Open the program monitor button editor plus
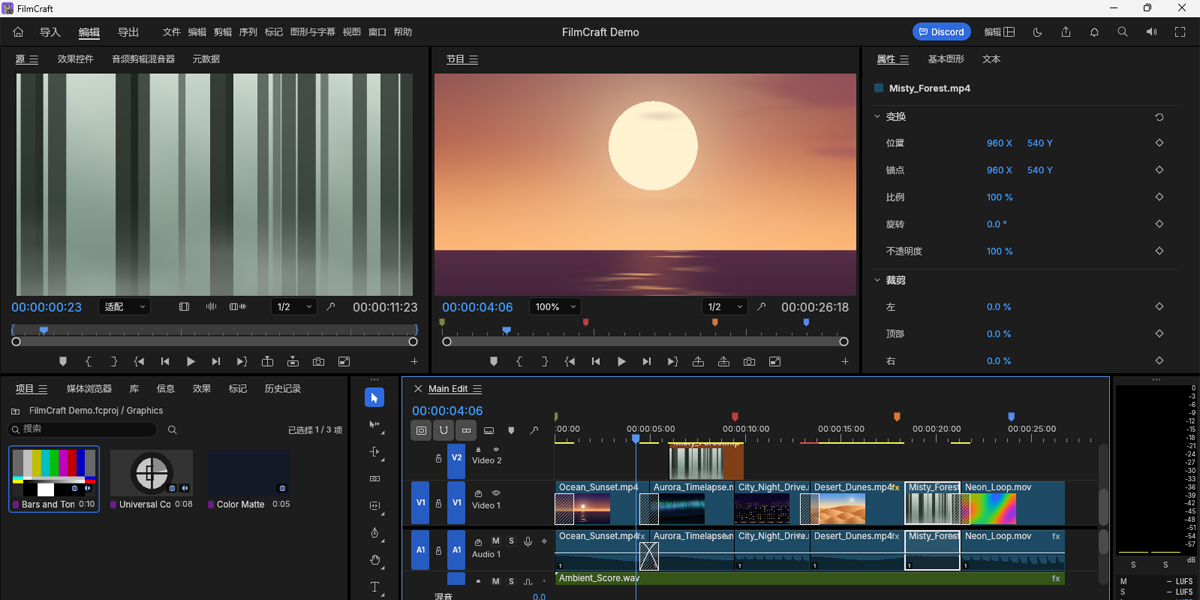This screenshot has height=600, width=1200. (x=845, y=361)
